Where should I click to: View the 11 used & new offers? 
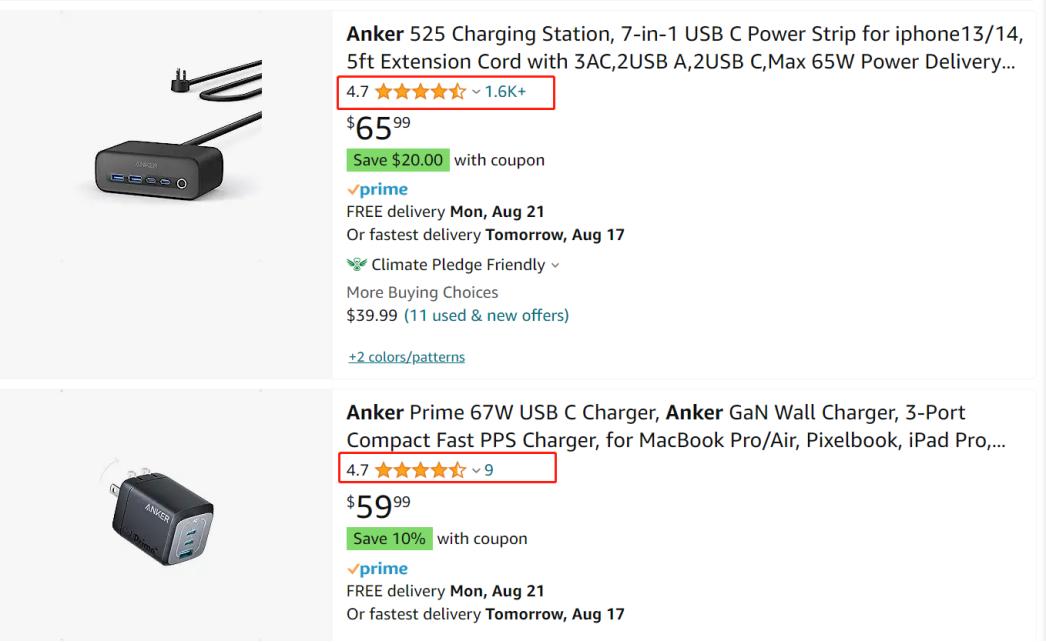[x=486, y=315]
